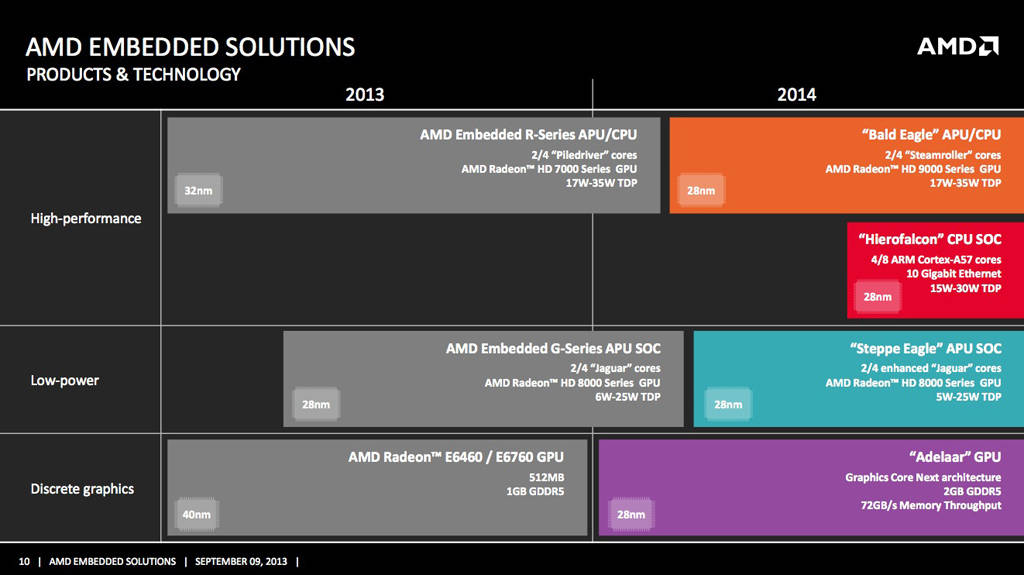Click the "Steppe Eagle" APU SOC heading
The height and width of the screenshot is (575, 1024).
tap(925, 348)
